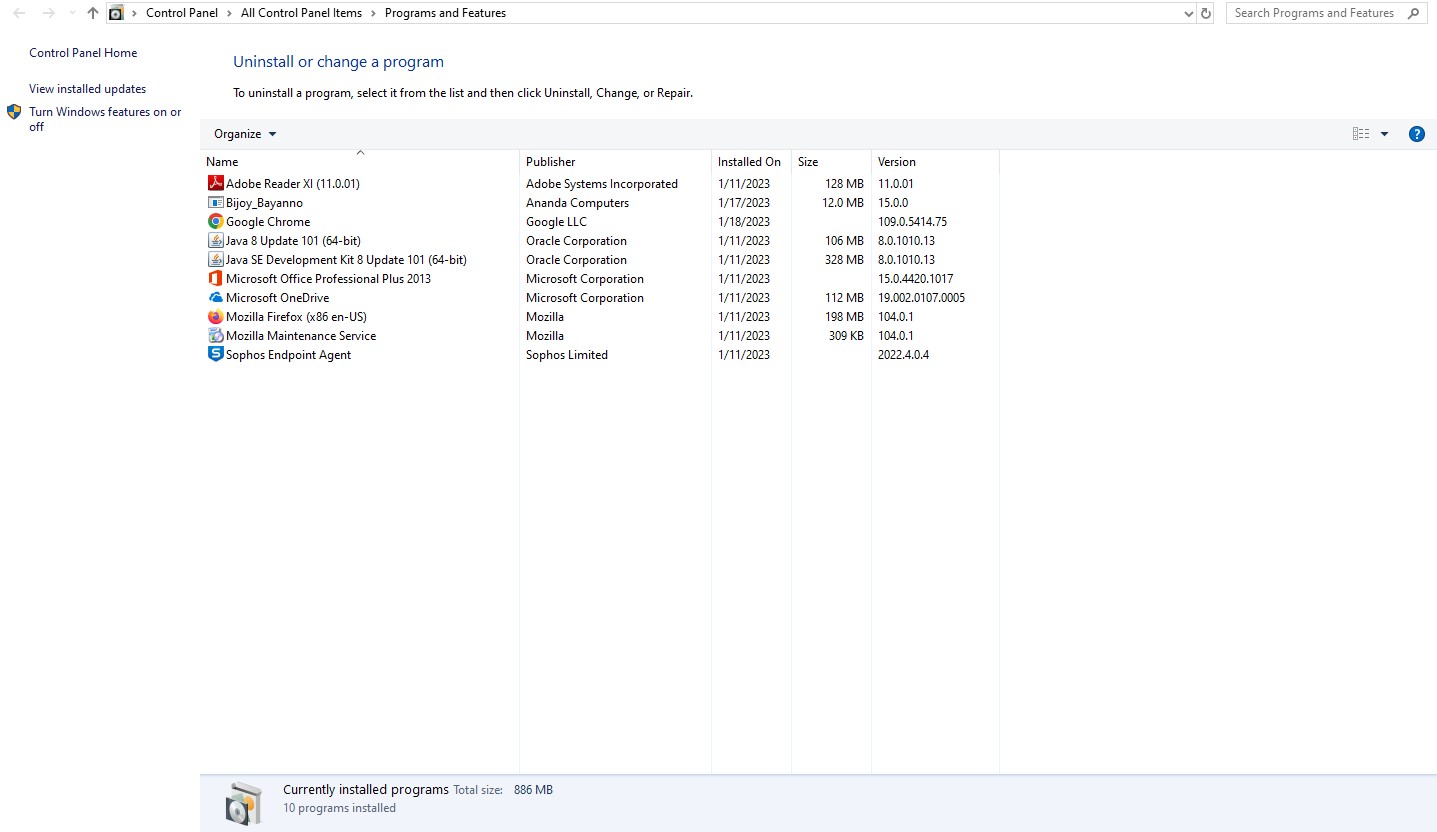Screen dimensions: 1437x832
Task: Click Programs and Features breadcrumb
Action: point(445,13)
